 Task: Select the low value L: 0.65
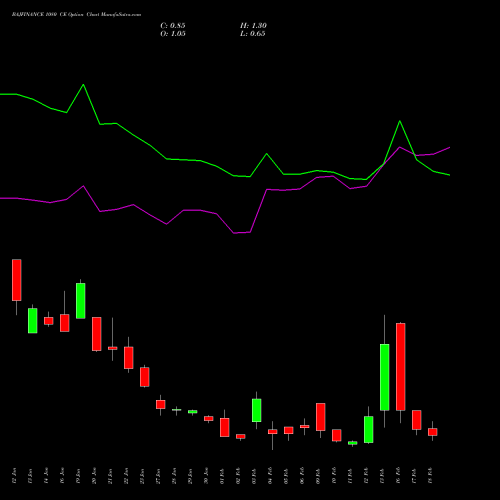coord(253,34)
